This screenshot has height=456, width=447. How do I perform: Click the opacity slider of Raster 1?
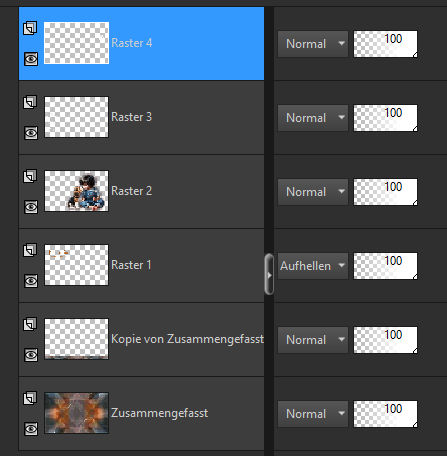tap(385, 266)
